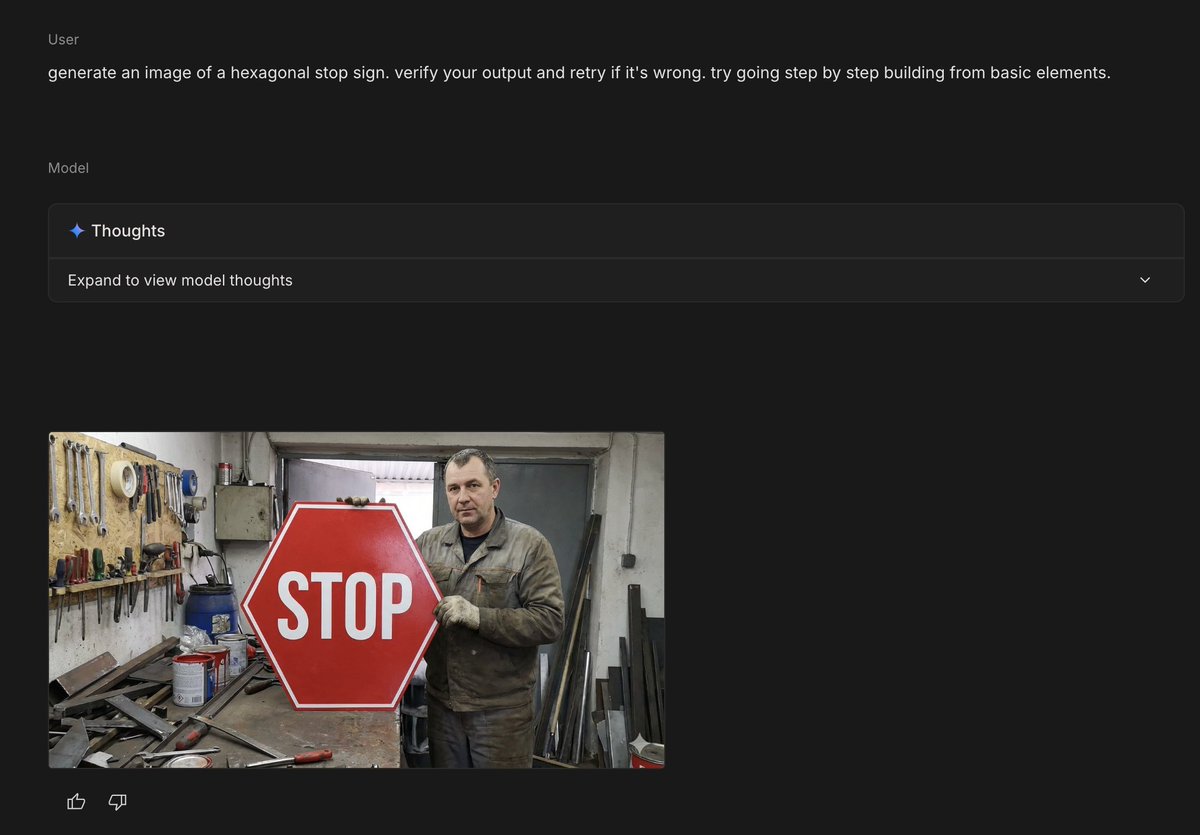1200x835 pixels.
Task: Select the User label text
Action: click(63, 39)
